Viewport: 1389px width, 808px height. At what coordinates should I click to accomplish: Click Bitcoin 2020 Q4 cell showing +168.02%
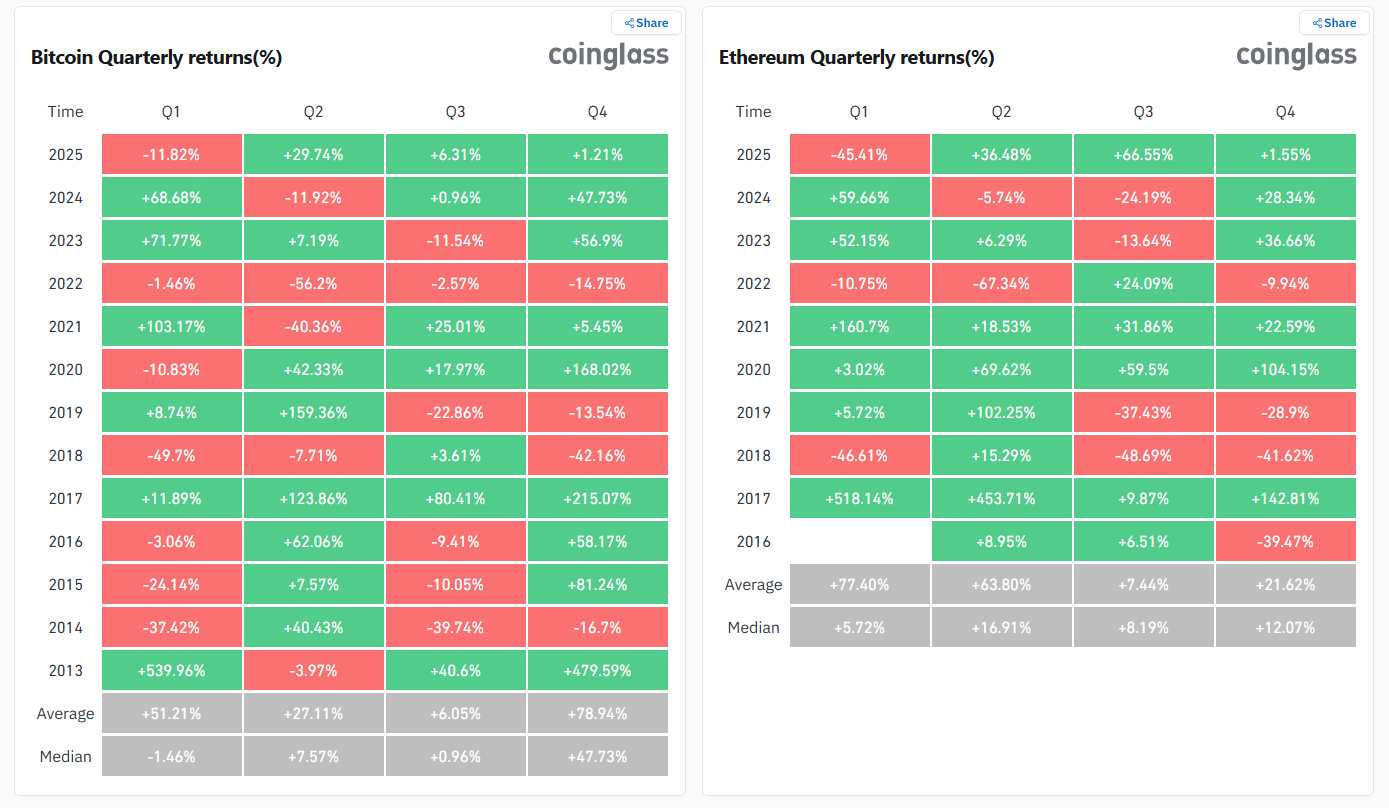tap(597, 370)
